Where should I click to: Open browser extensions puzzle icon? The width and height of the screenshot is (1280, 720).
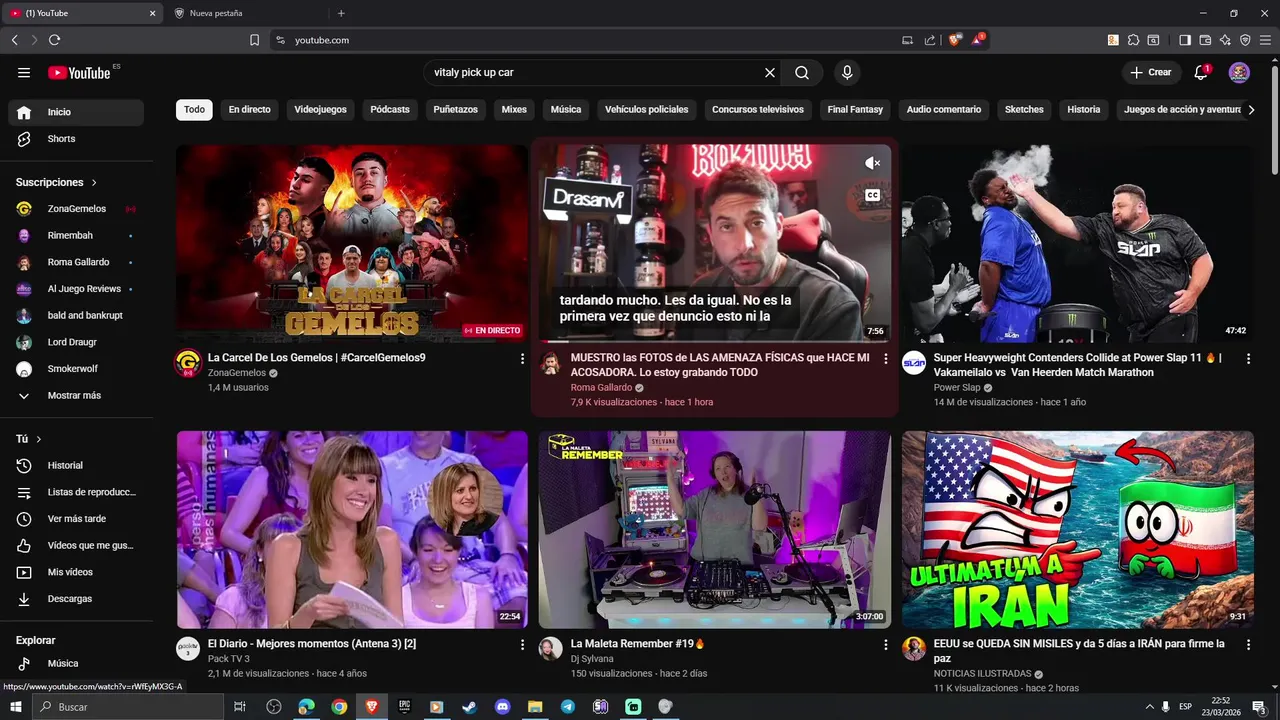(x=1133, y=40)
